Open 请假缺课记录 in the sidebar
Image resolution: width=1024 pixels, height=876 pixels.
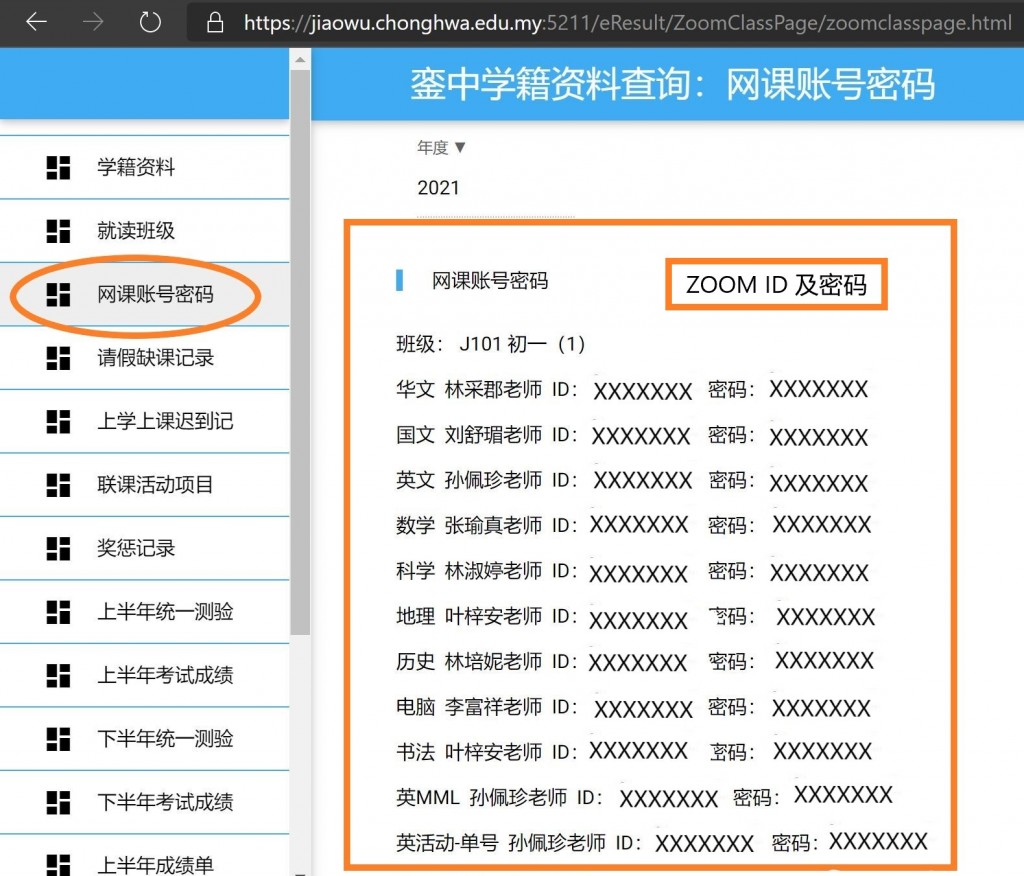click(144, 358)
